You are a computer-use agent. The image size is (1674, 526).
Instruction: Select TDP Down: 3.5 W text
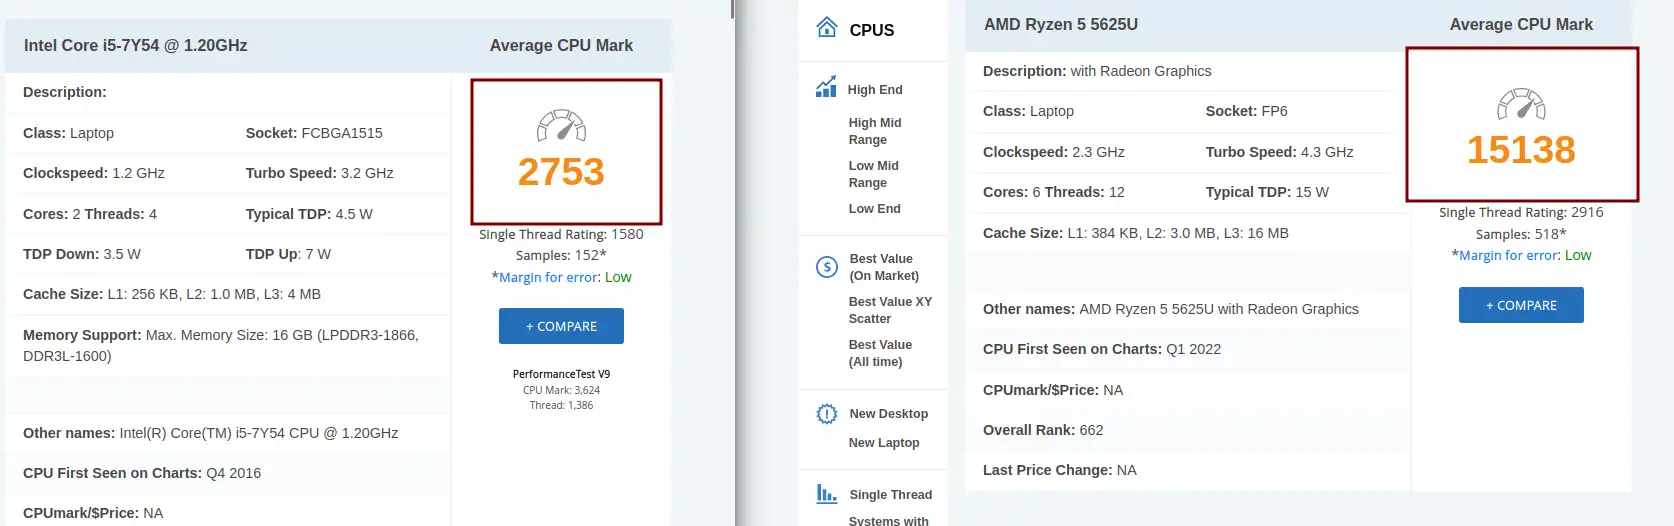[82, 254]
